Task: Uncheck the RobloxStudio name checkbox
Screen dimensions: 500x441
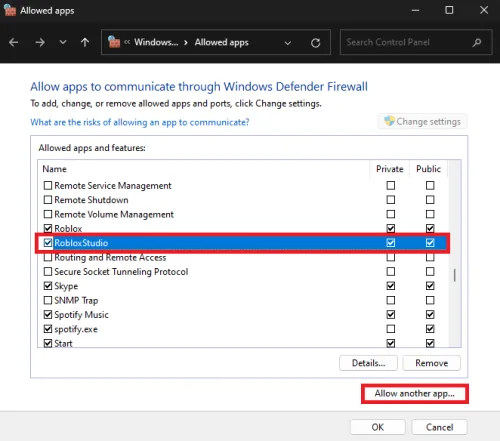Action: pos(48,243)
